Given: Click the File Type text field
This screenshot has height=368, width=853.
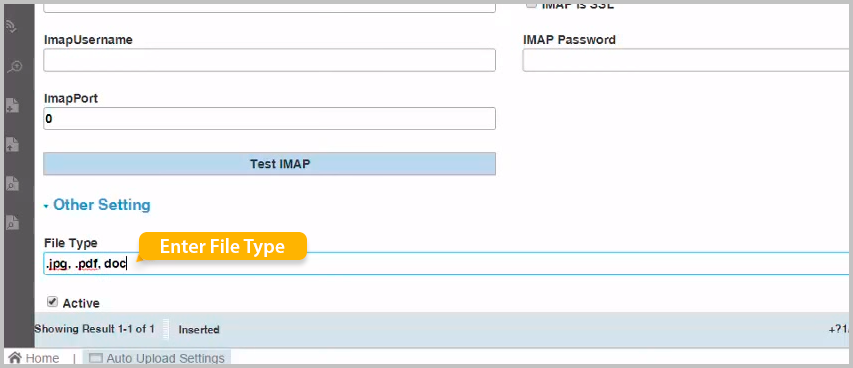Looking at the screenshot, I should (x=446, y=263).
